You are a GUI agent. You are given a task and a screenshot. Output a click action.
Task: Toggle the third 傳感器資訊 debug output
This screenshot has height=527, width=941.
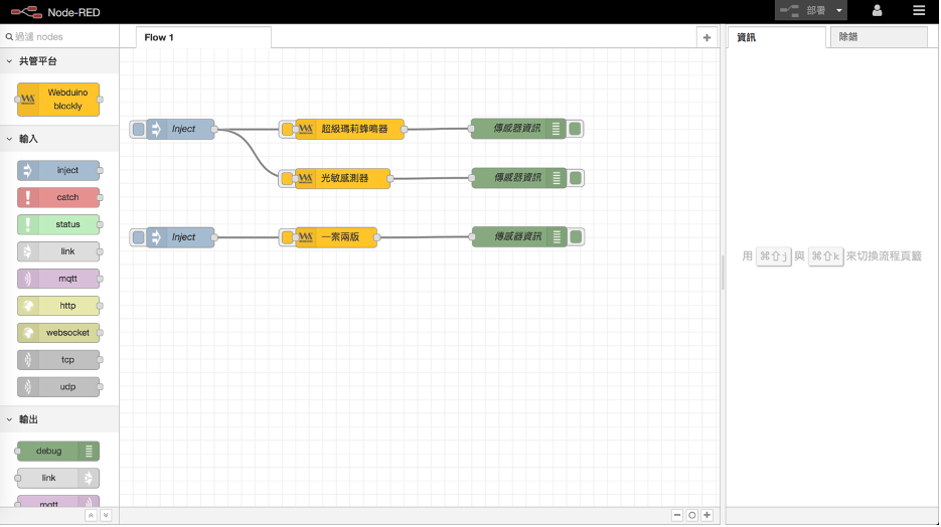576,236
